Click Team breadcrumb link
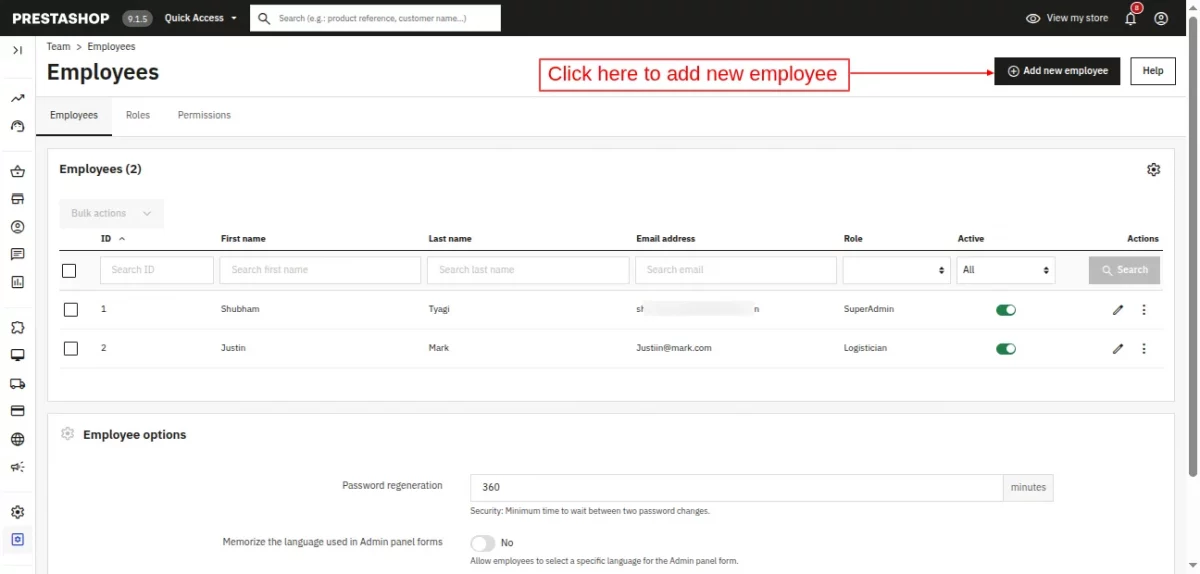The image size is (1200, 574). click(58, 47)
